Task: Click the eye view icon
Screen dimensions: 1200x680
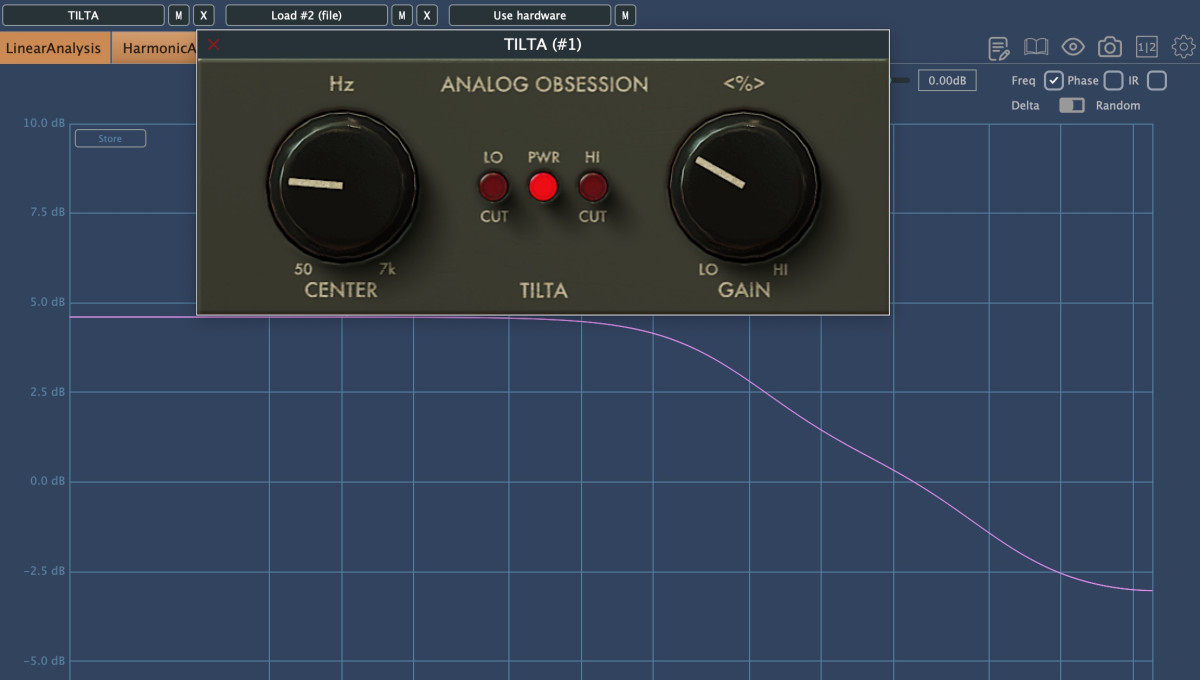Action: (x=1073, y=47)
